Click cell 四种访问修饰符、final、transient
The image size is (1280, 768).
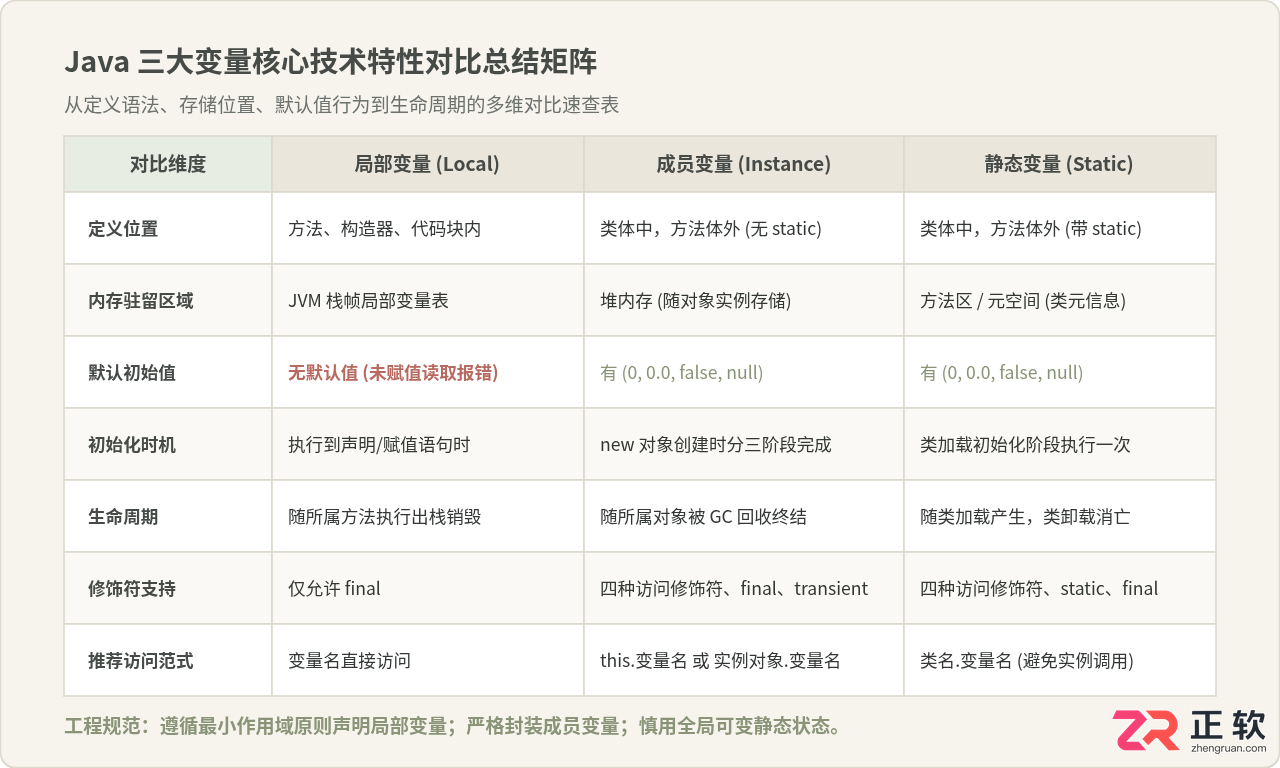point(744,589)
